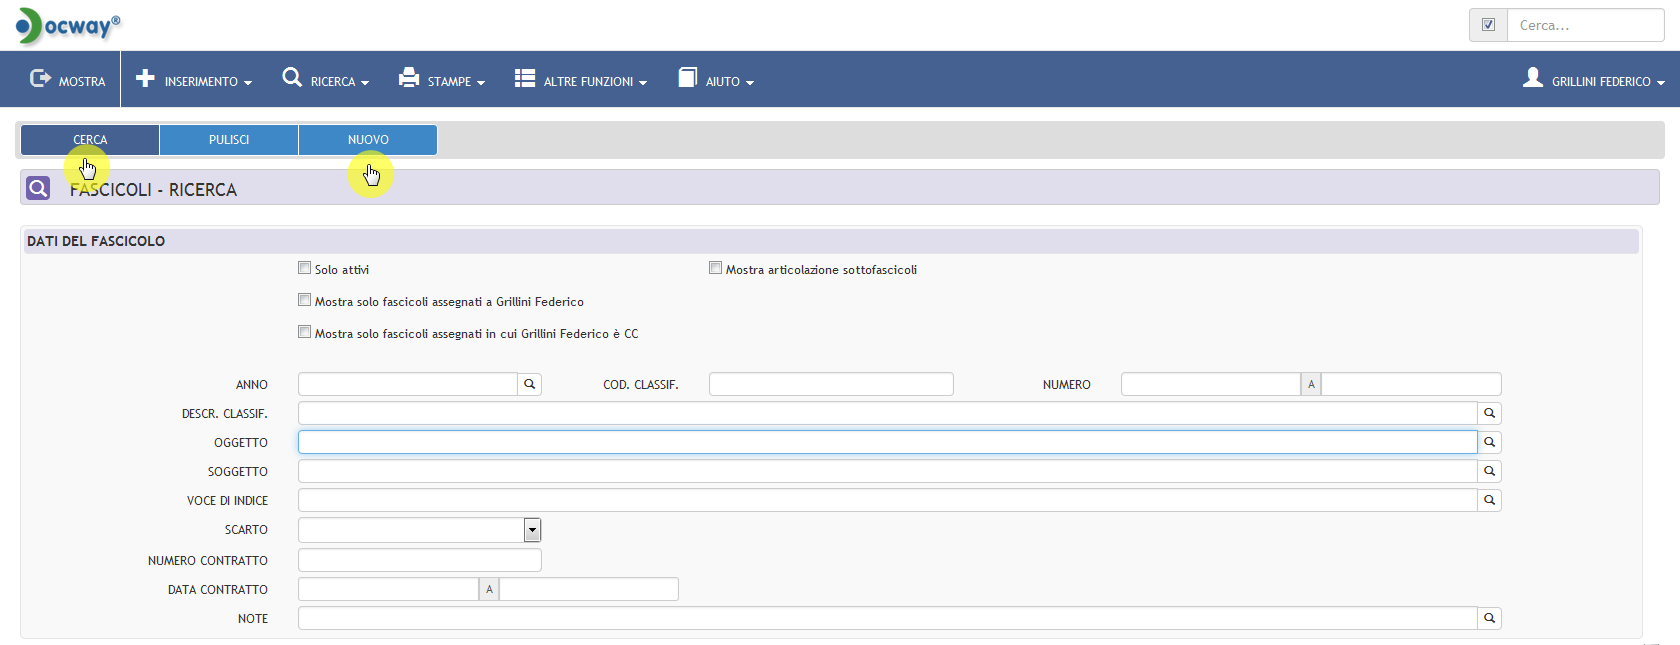Image resolution: width=1680 pixels, height=645 pixels.
Task: Toggle the checkbox next to top Cerca box
Action: (1488, 25)
